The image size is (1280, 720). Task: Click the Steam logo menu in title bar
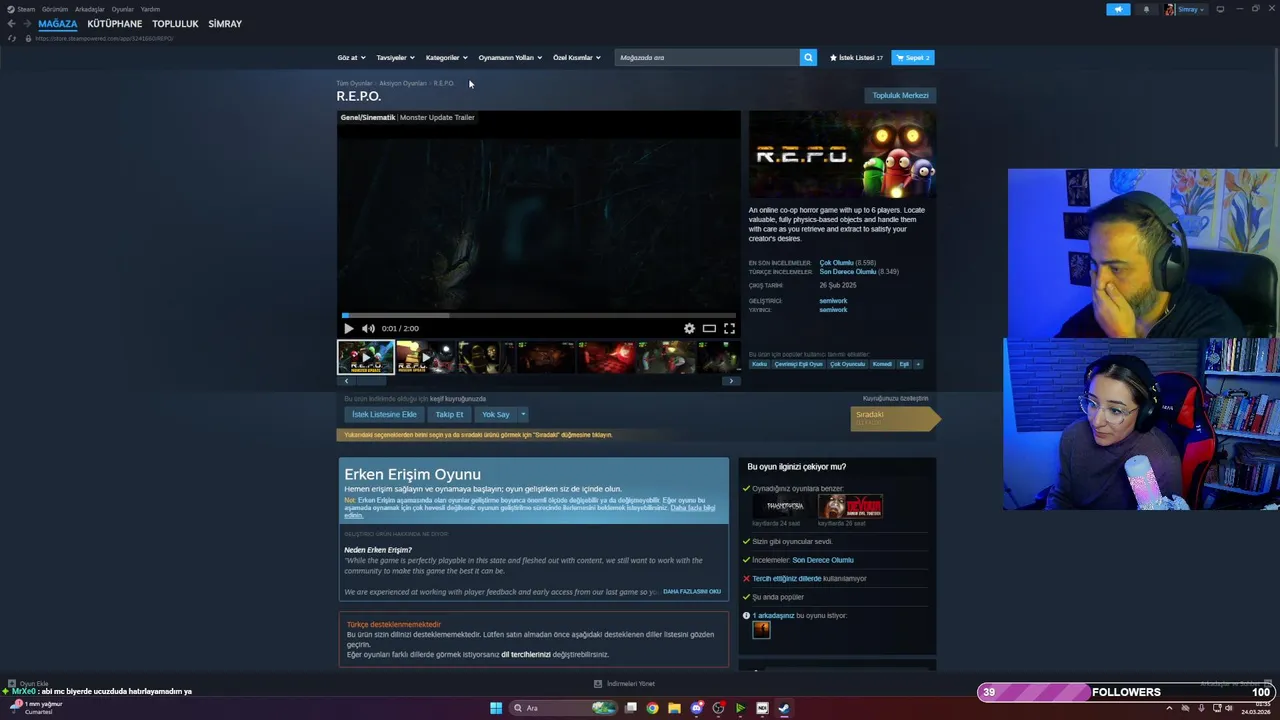(21, 9)
